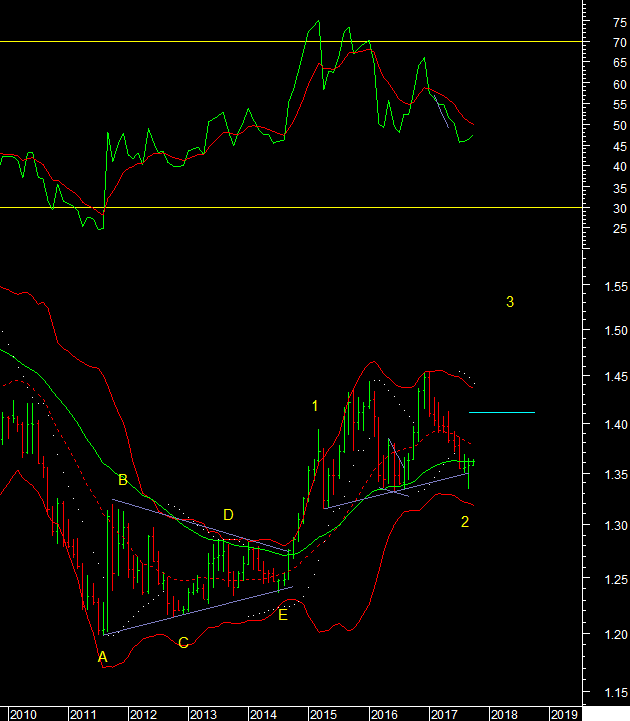Click the wave label D

(228, 515)
